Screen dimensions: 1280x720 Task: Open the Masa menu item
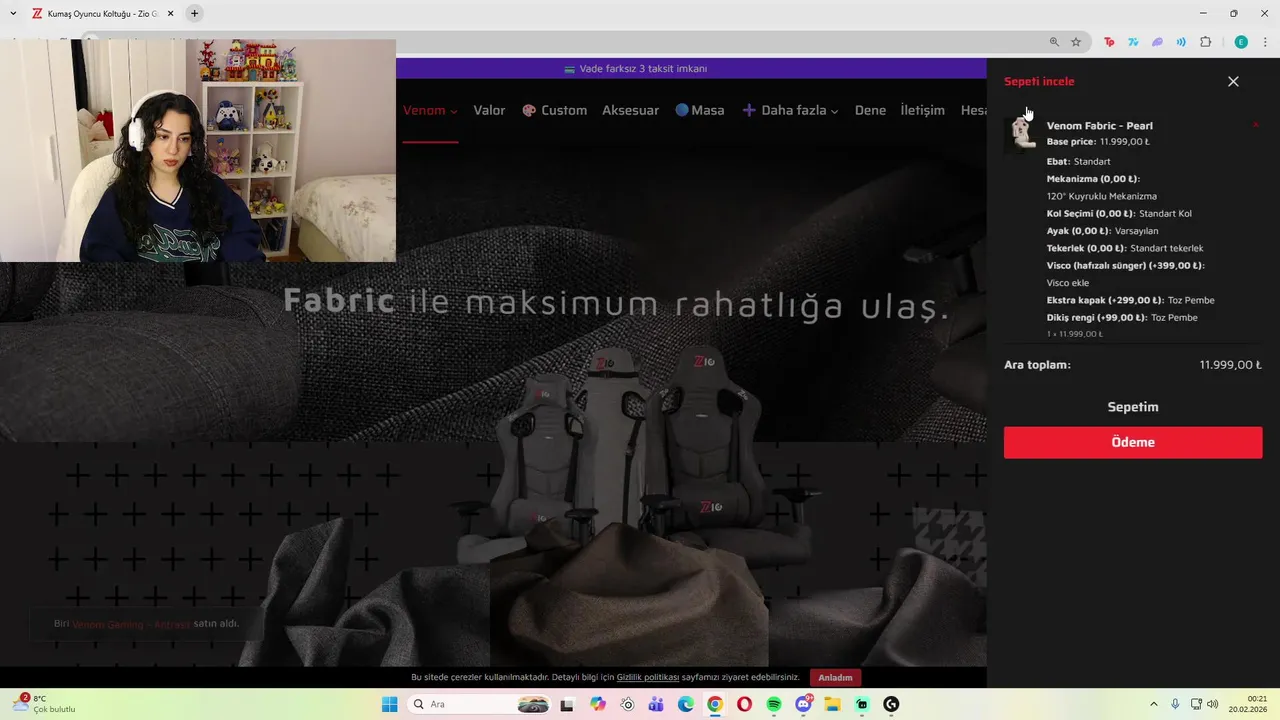[x=699, y=110]
